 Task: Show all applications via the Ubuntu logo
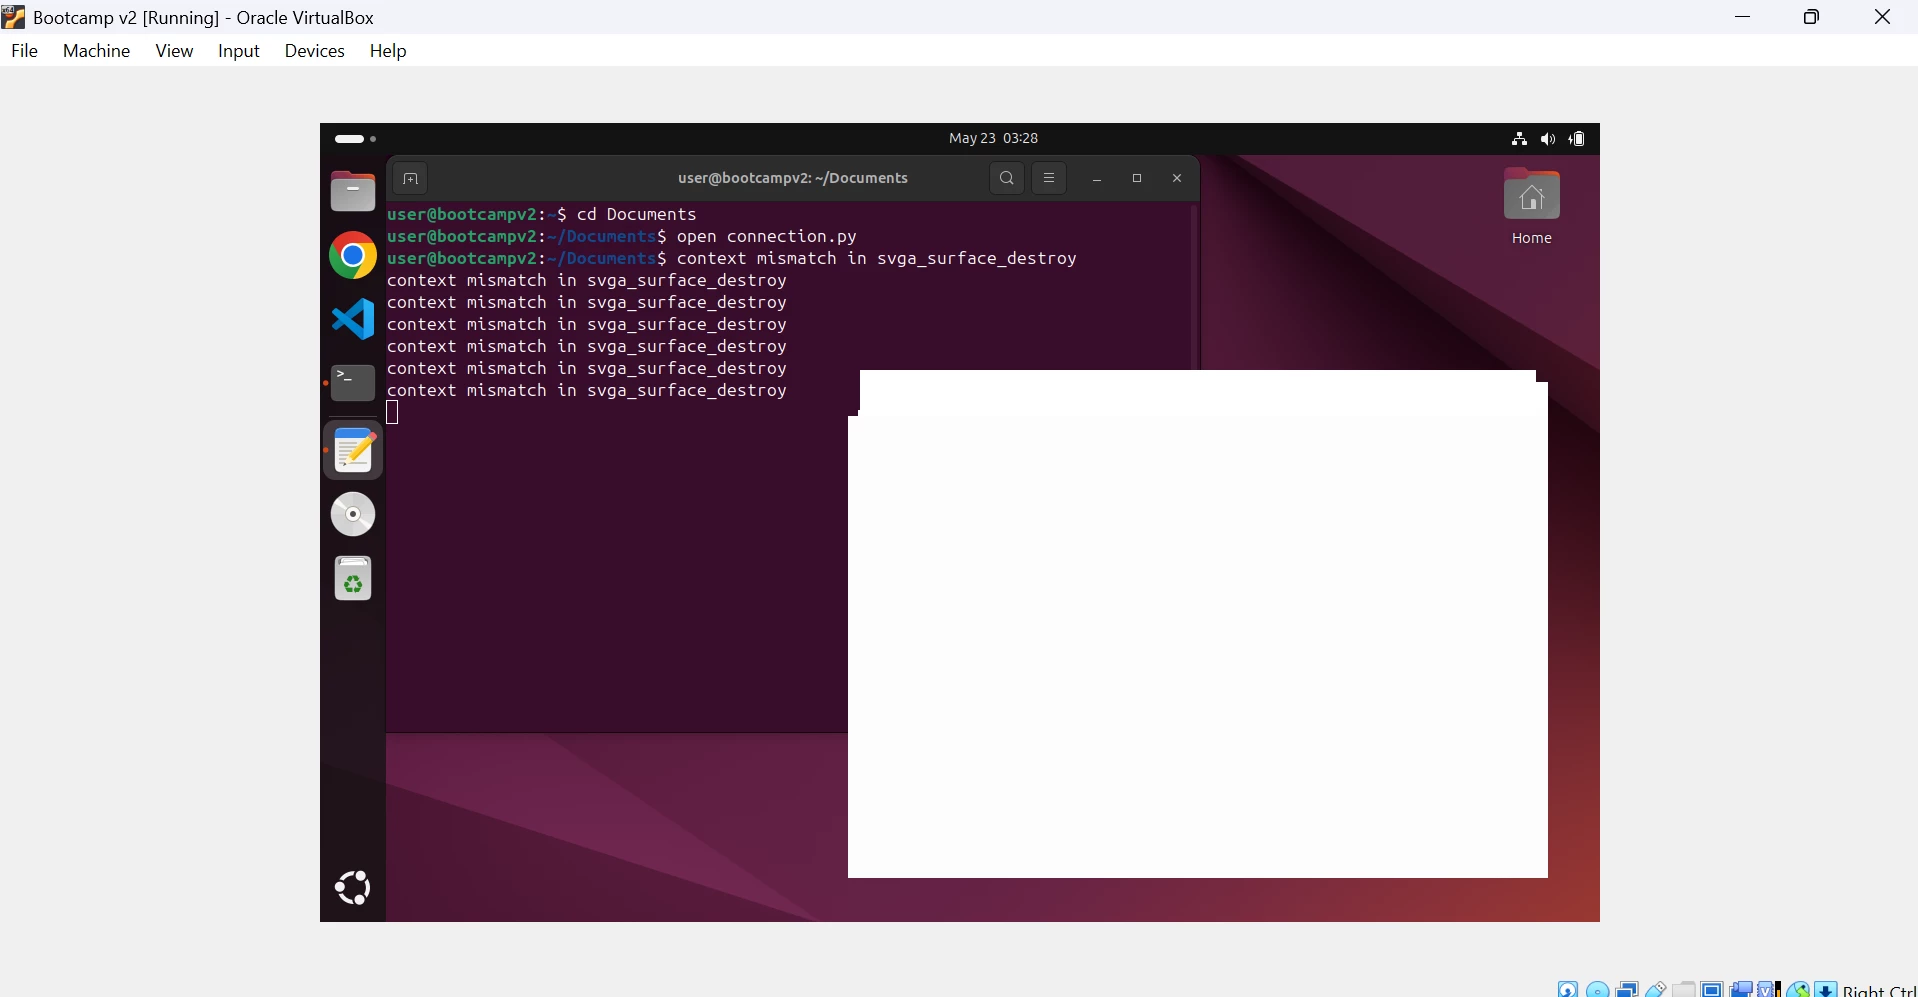coord(353,887)
